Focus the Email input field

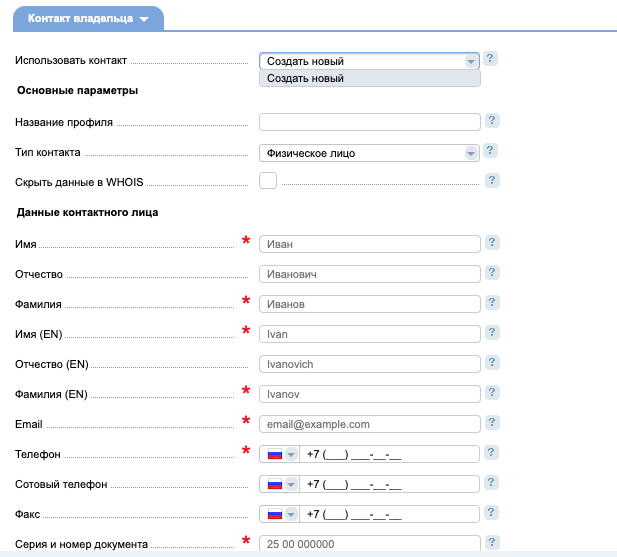pos(370,424)
